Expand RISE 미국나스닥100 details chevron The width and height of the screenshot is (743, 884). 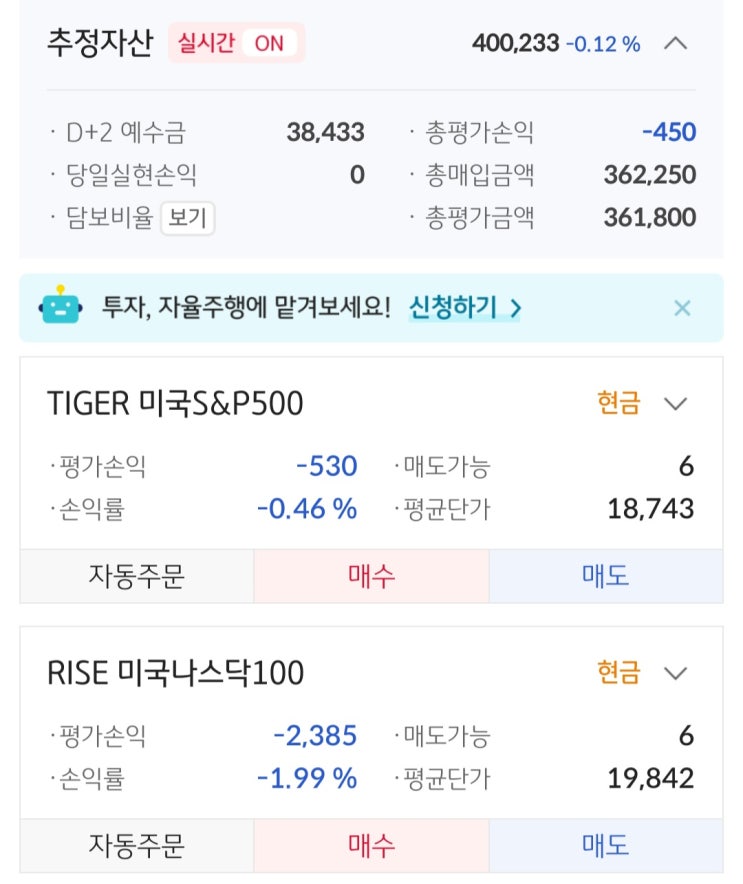point(676,673)
